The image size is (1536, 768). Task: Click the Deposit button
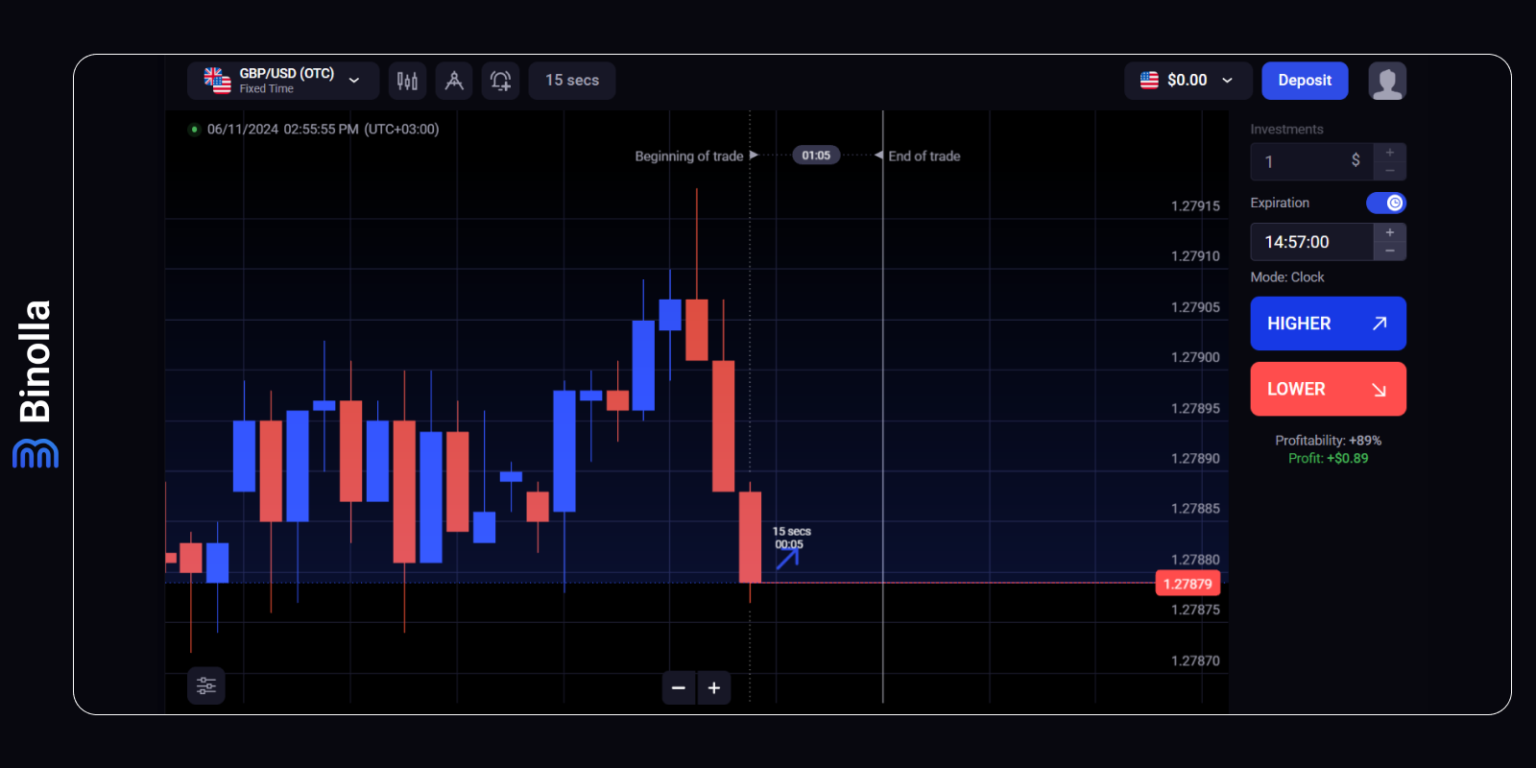coord(1305,80)
